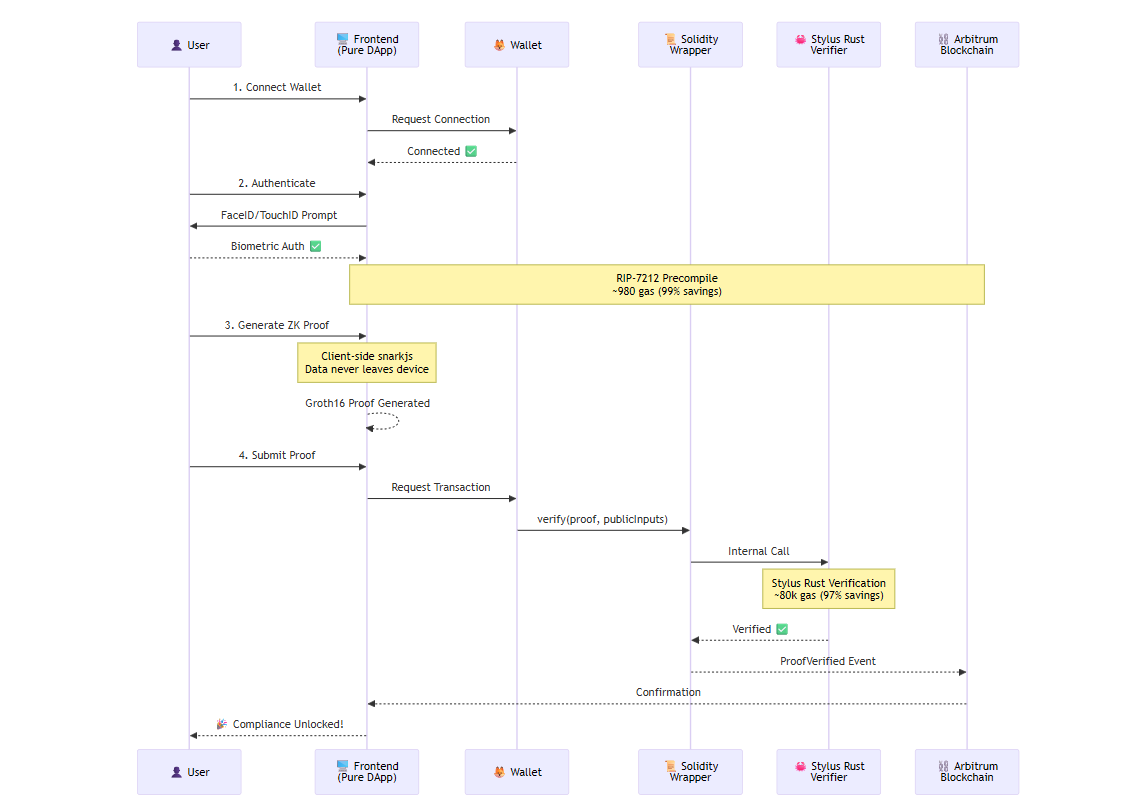Select the RIP-7212 Precompile yellow note
This screenshot has height=812, width=1124.
pyautogui.click(x=667, y=284)
